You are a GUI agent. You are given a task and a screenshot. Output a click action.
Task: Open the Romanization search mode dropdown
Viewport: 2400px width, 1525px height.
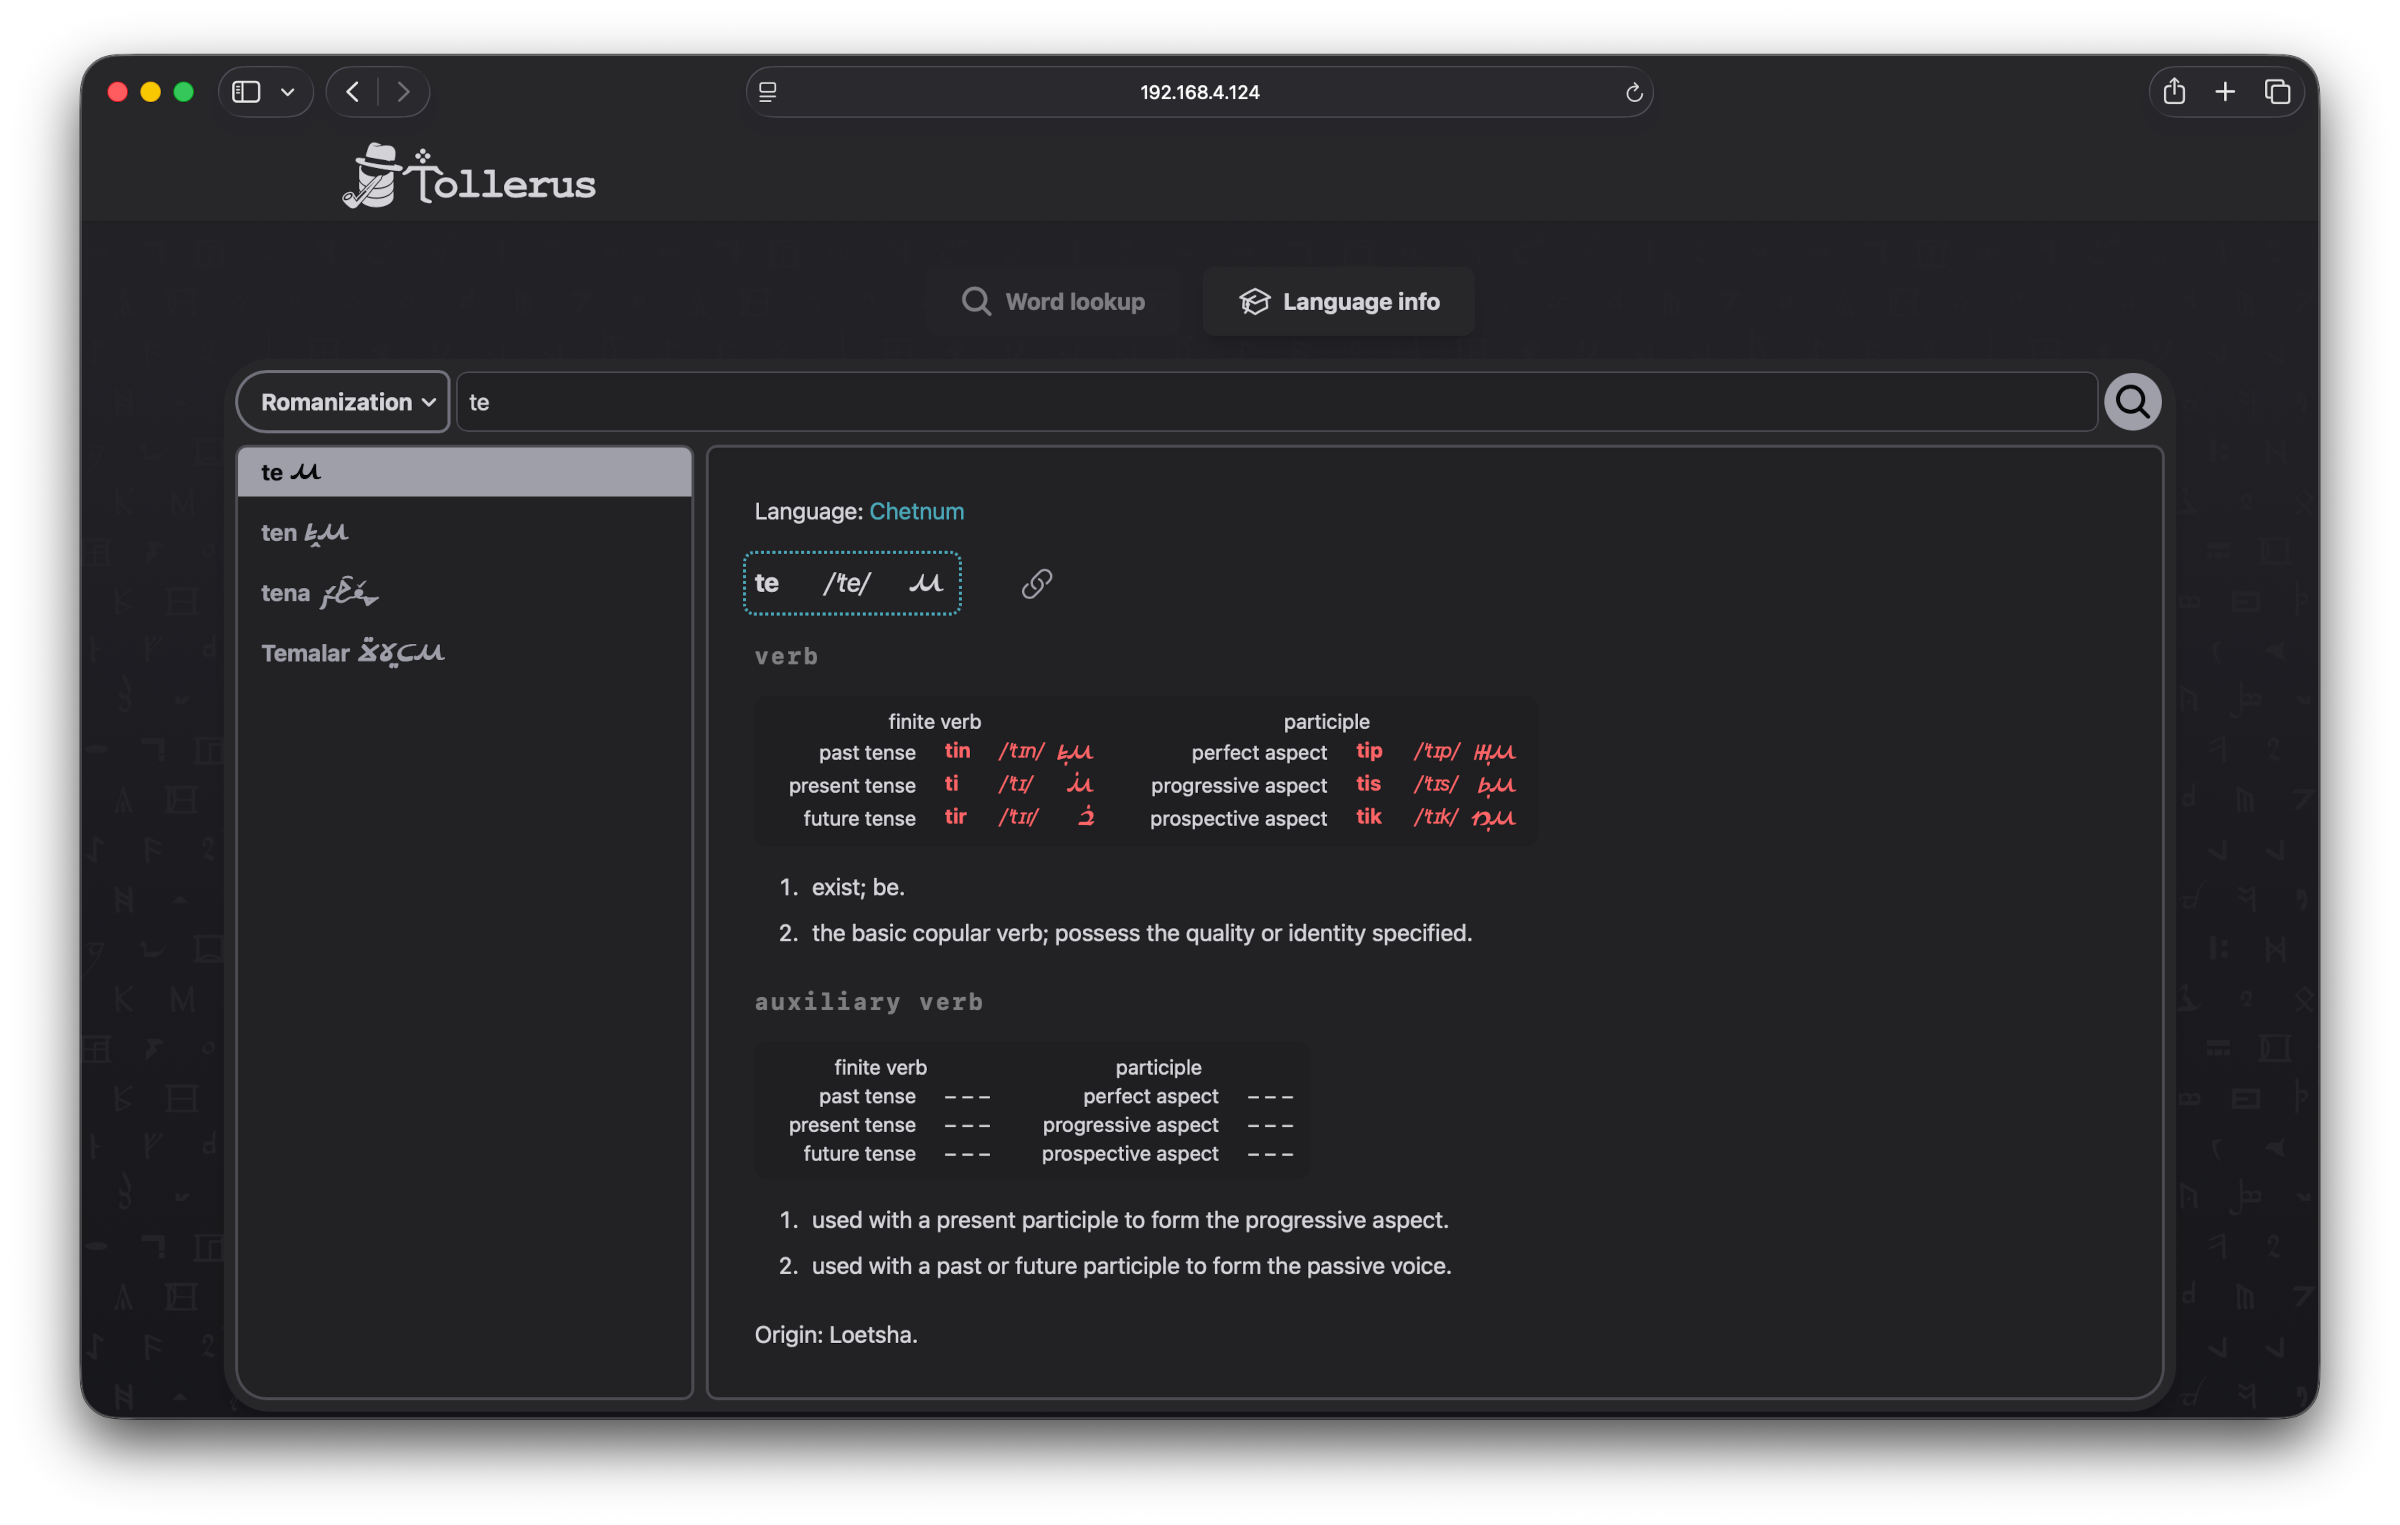pos(342,401)
